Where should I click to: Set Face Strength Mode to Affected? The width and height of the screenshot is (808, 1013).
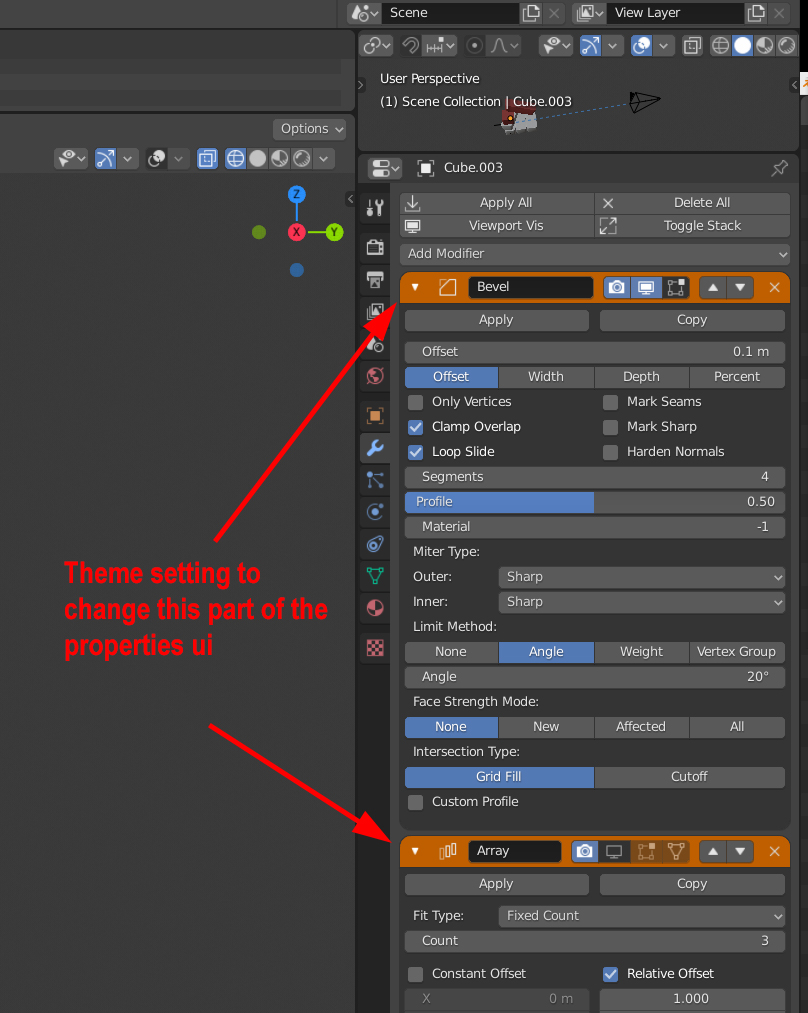point(641,727)
